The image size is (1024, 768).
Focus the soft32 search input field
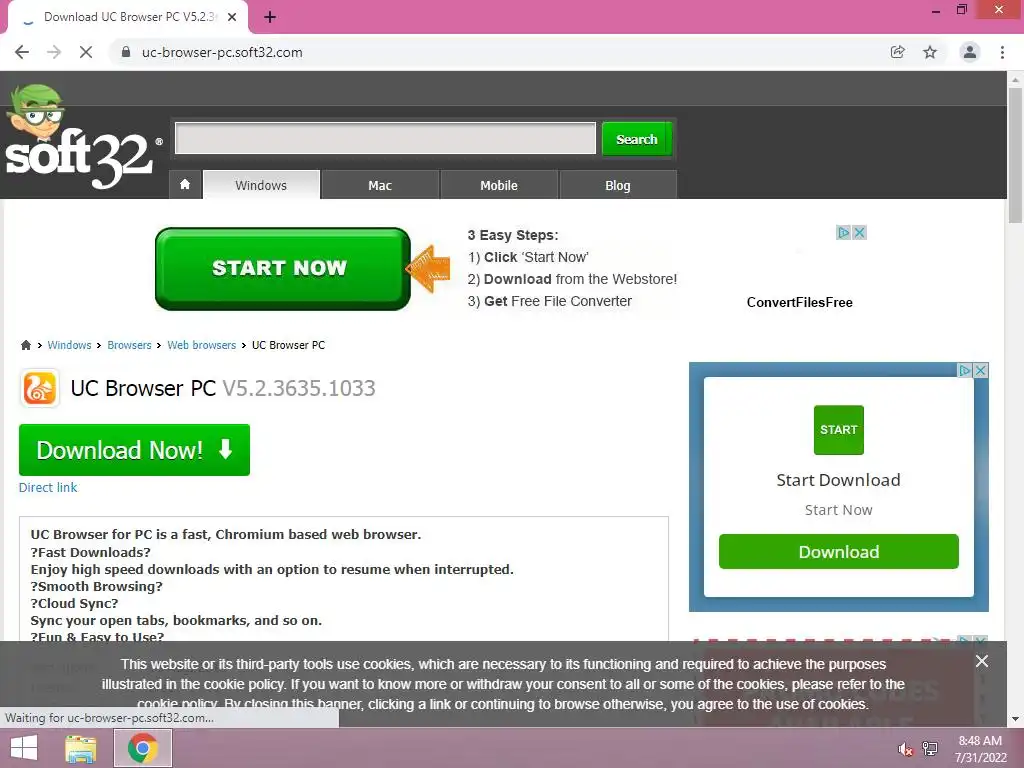(385, 138)
